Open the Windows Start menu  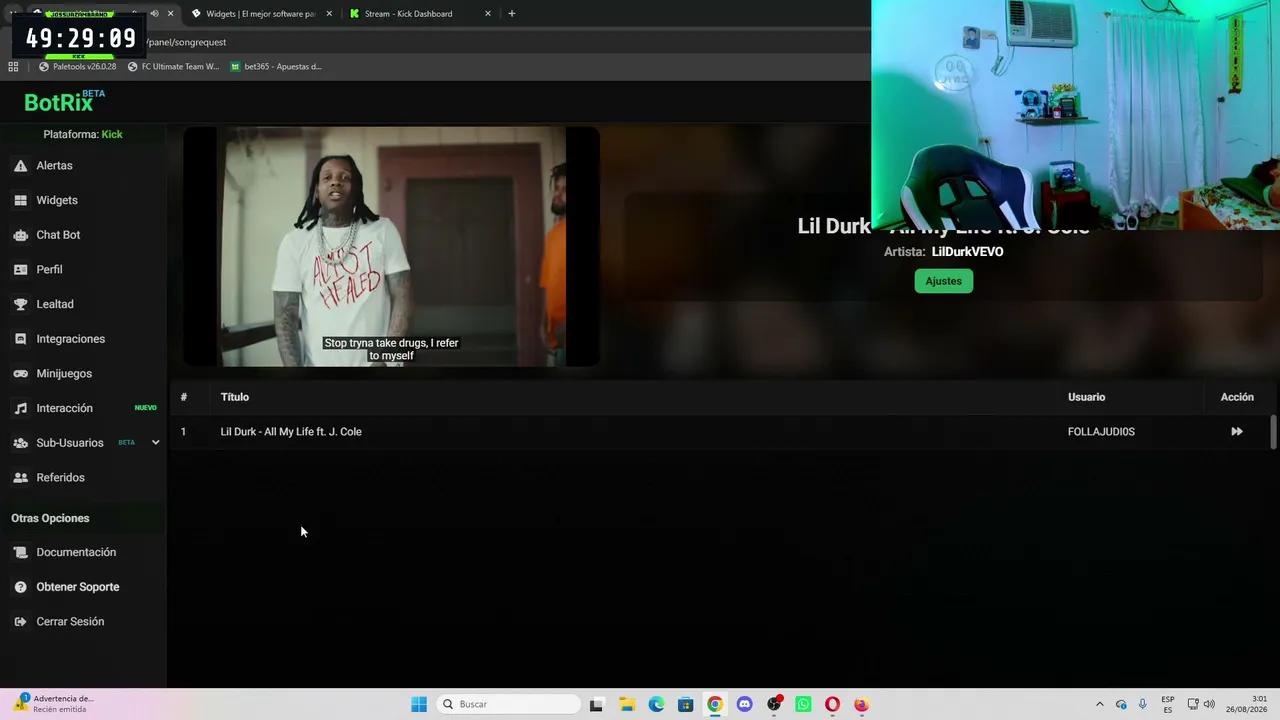click(419, 704)
